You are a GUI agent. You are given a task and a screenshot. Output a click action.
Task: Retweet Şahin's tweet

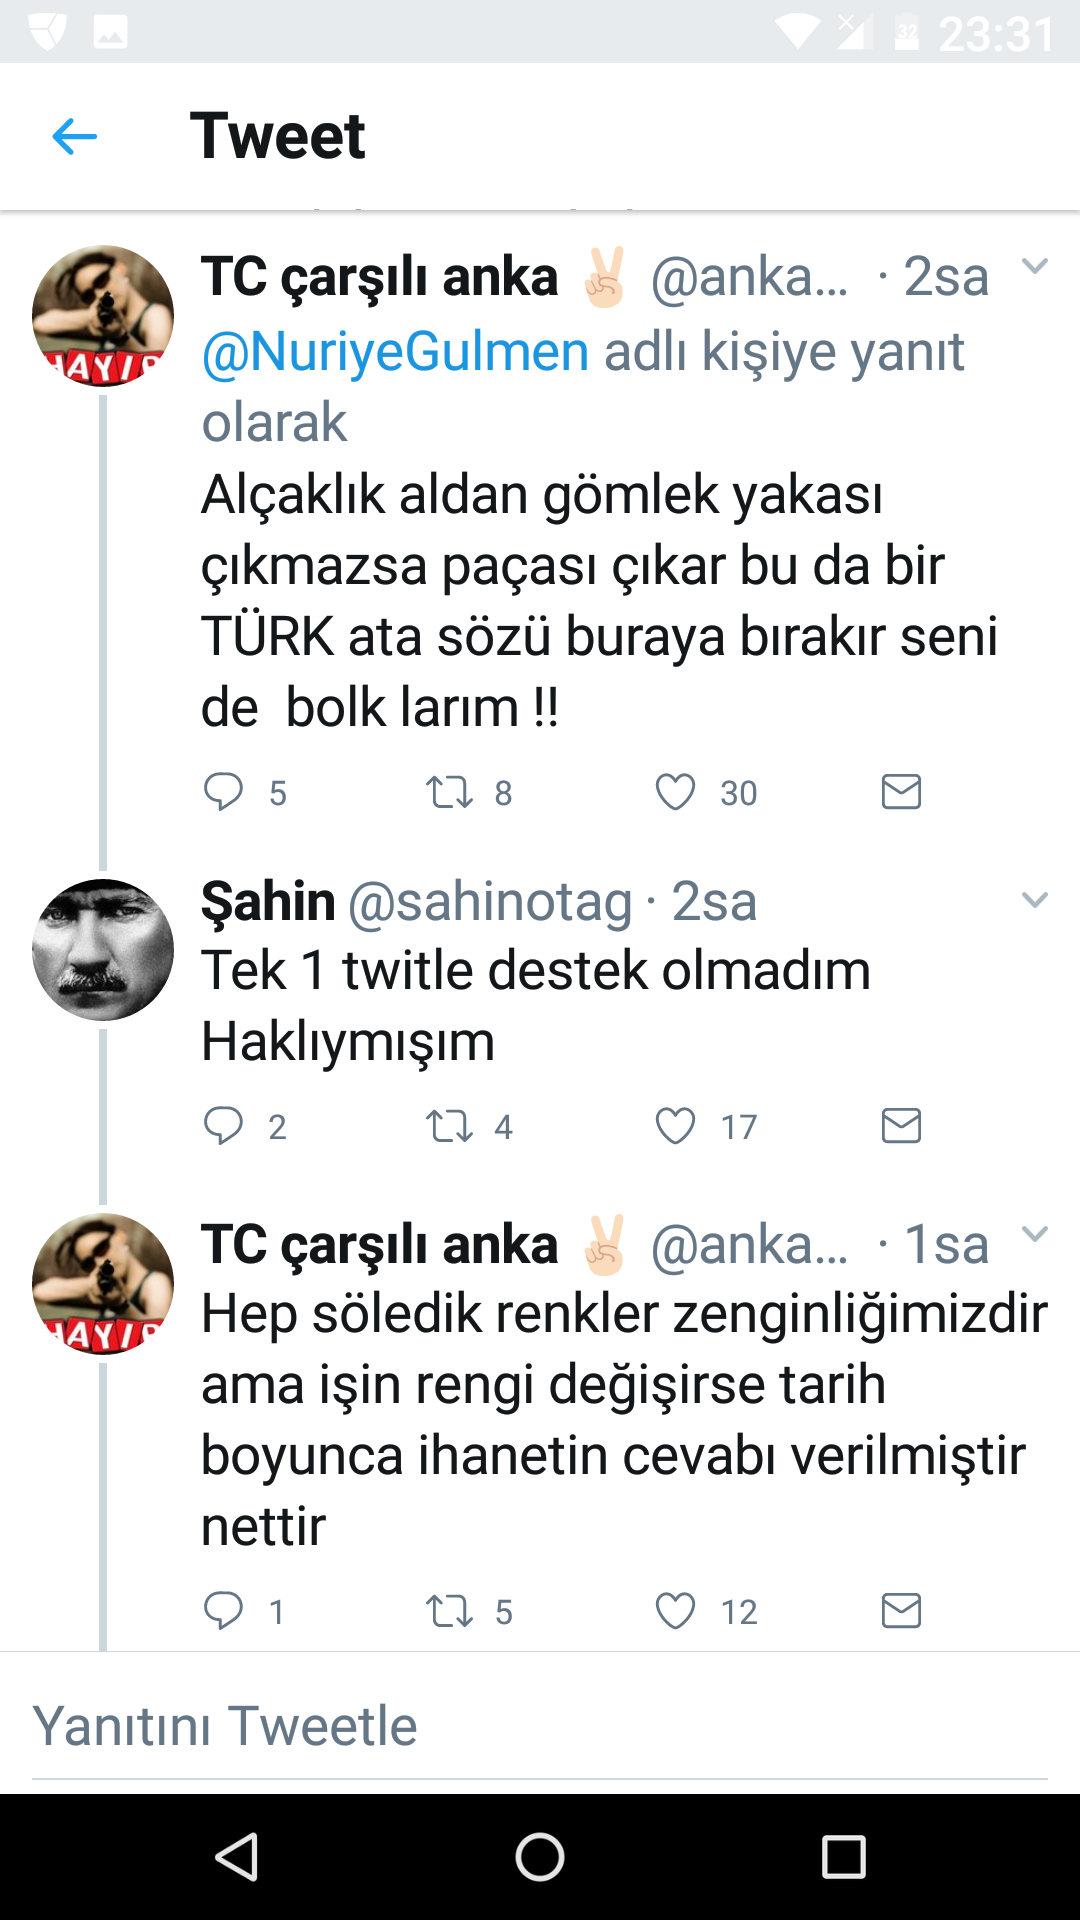click(449, 1126)
